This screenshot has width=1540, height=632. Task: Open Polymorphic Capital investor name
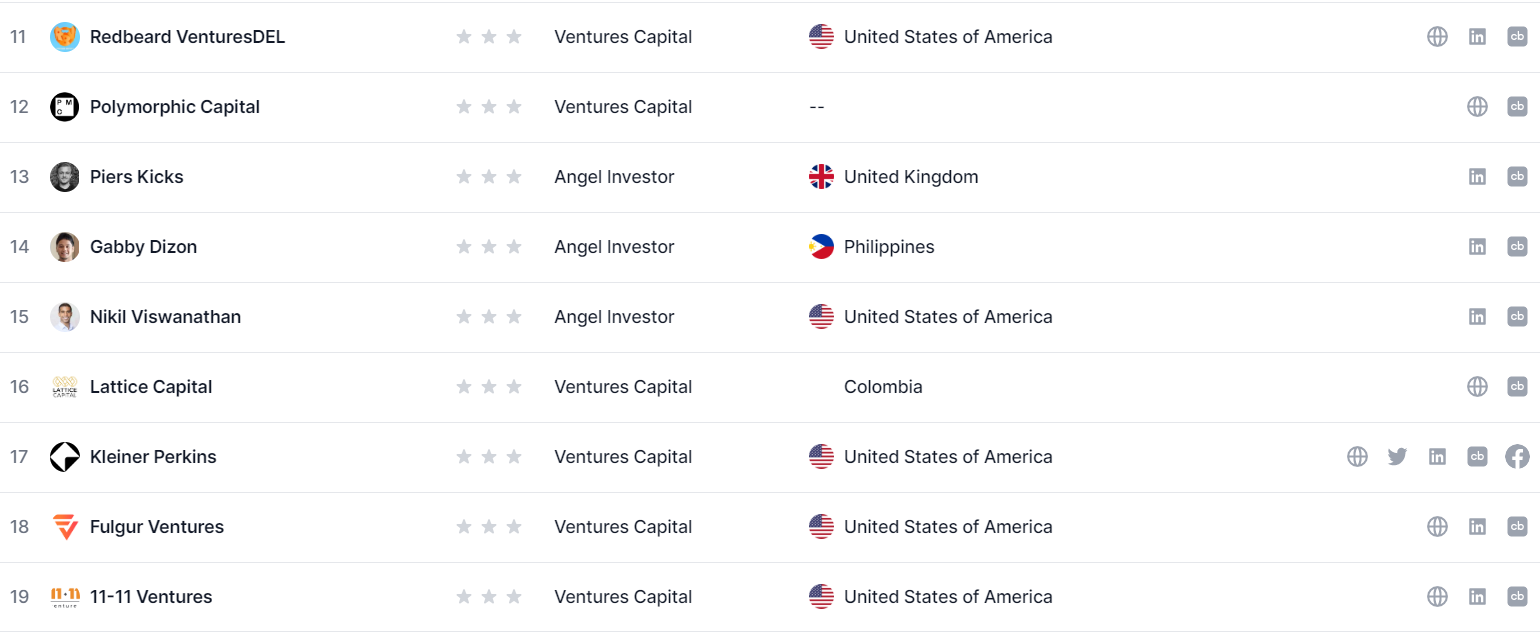coord(175,107)
